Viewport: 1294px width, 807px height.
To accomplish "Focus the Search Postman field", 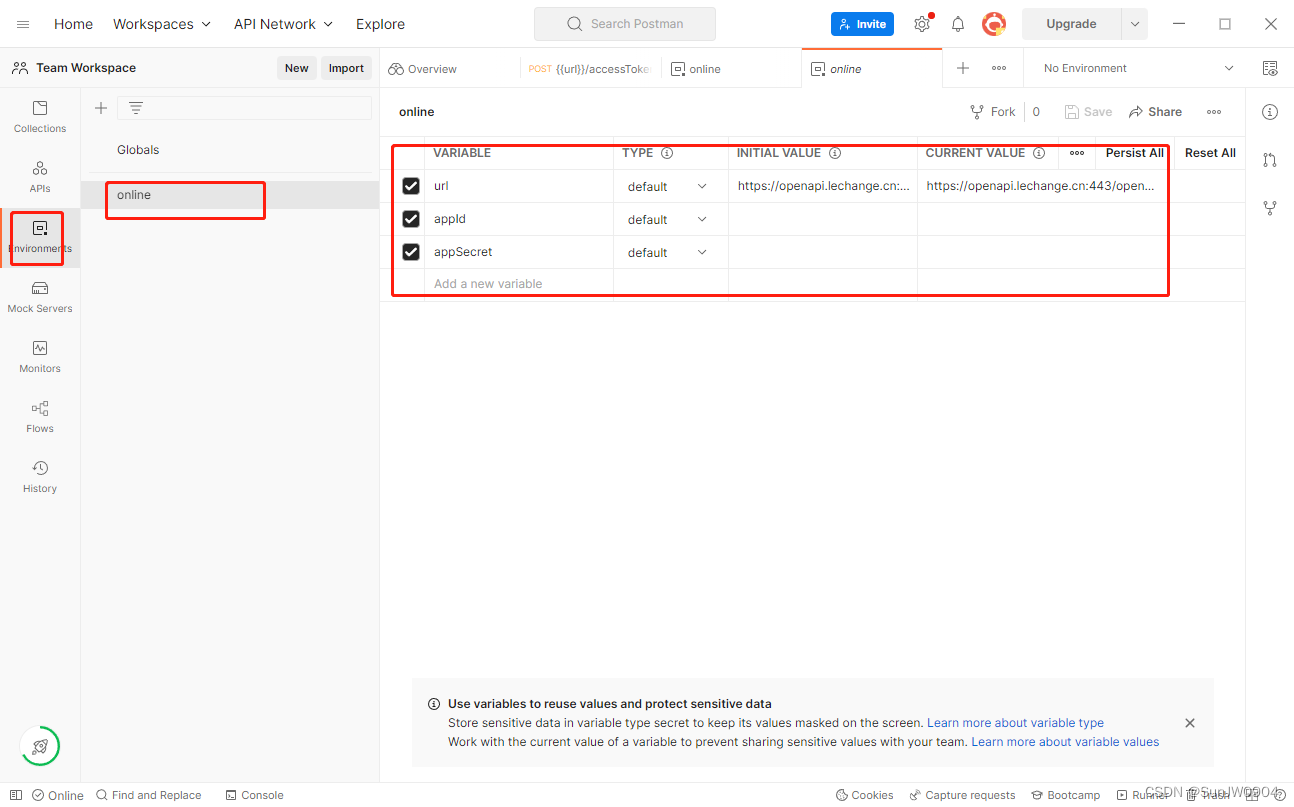I will pyautogui.click(x=625, y=24).
